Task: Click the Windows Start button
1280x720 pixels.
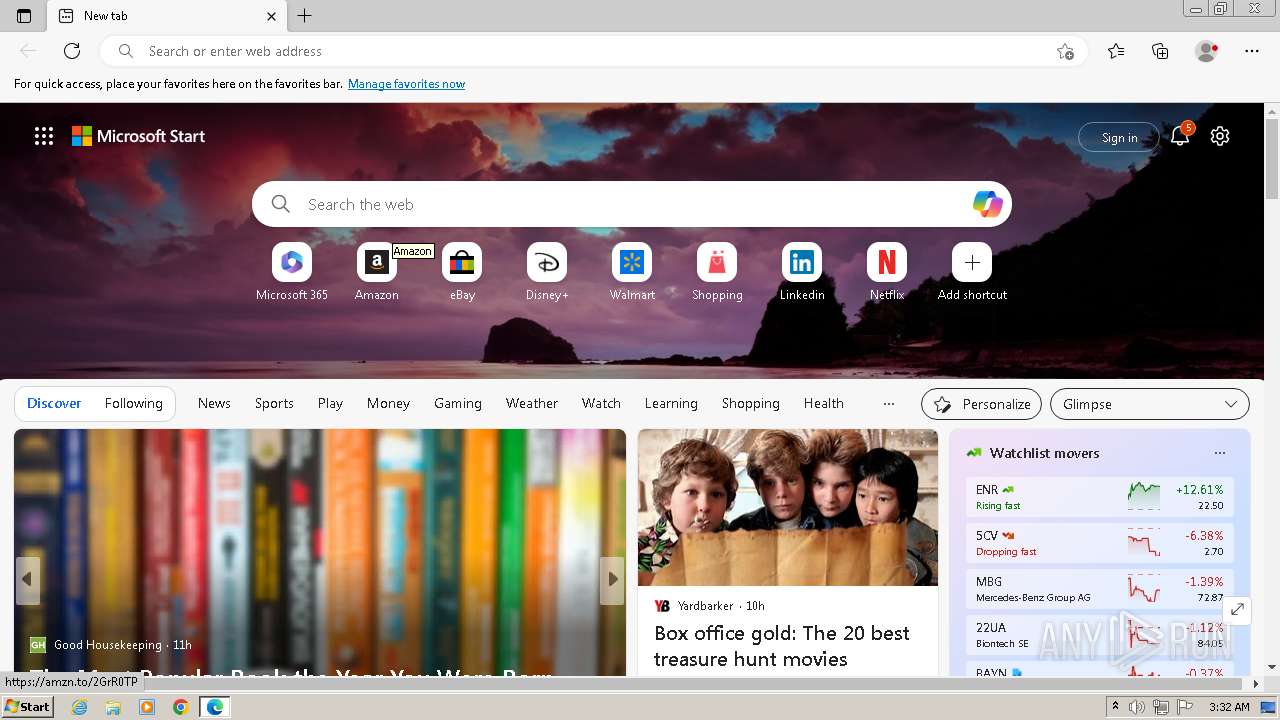Action: pos(27,706)
